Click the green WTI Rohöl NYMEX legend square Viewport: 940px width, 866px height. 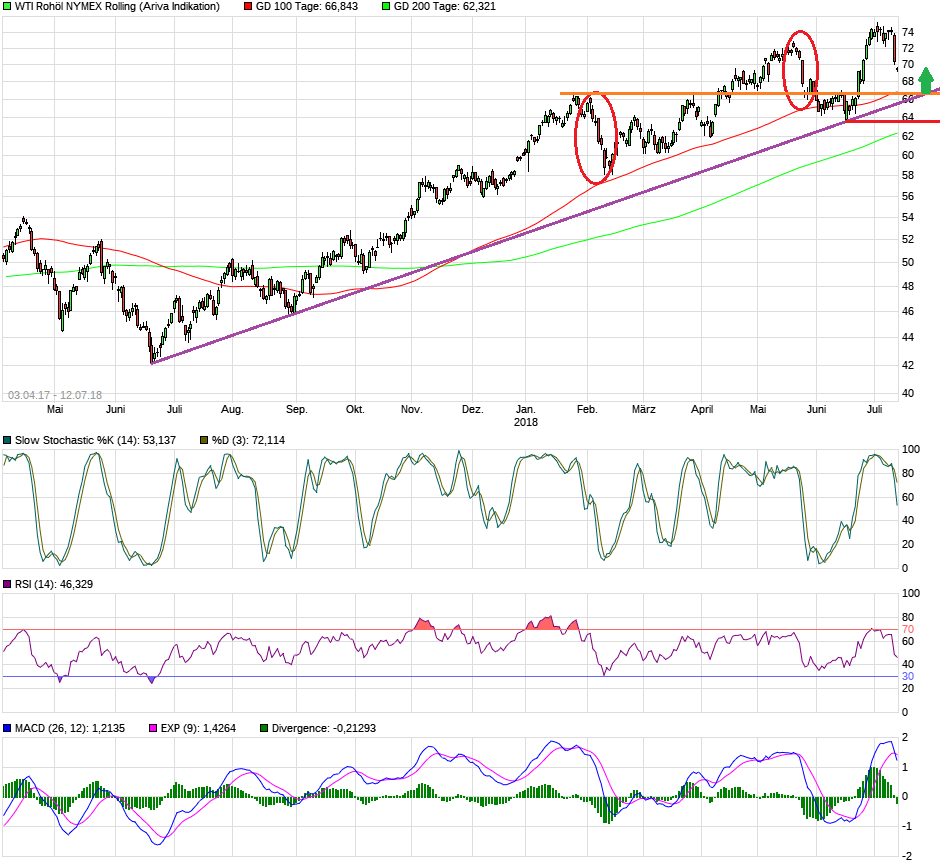click(7, 7)
